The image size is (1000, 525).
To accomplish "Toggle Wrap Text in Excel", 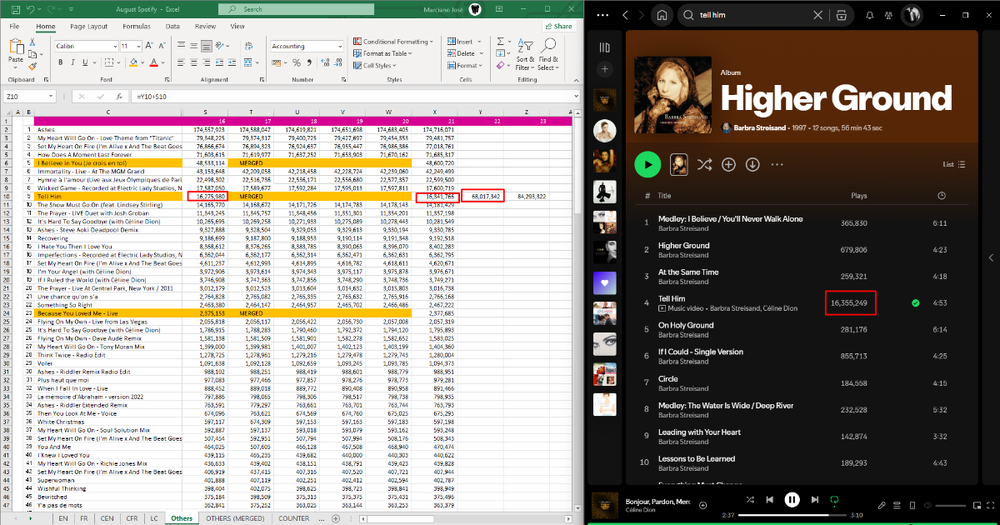I will coord(249,46).
